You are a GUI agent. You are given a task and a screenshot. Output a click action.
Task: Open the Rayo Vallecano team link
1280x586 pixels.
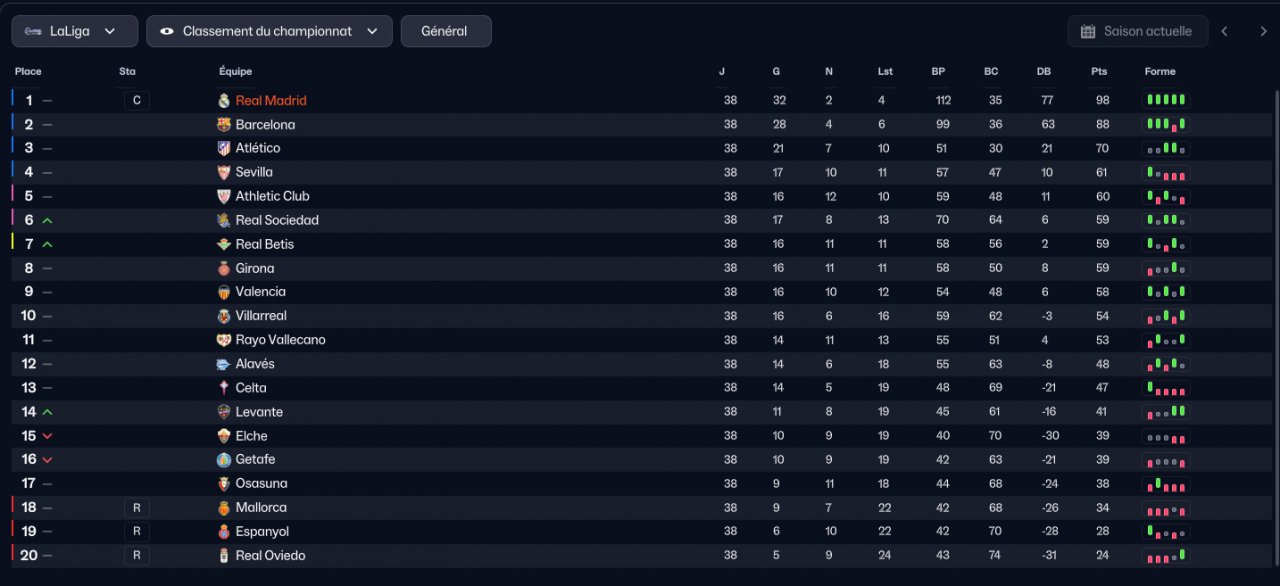click(x=280, y=340)
